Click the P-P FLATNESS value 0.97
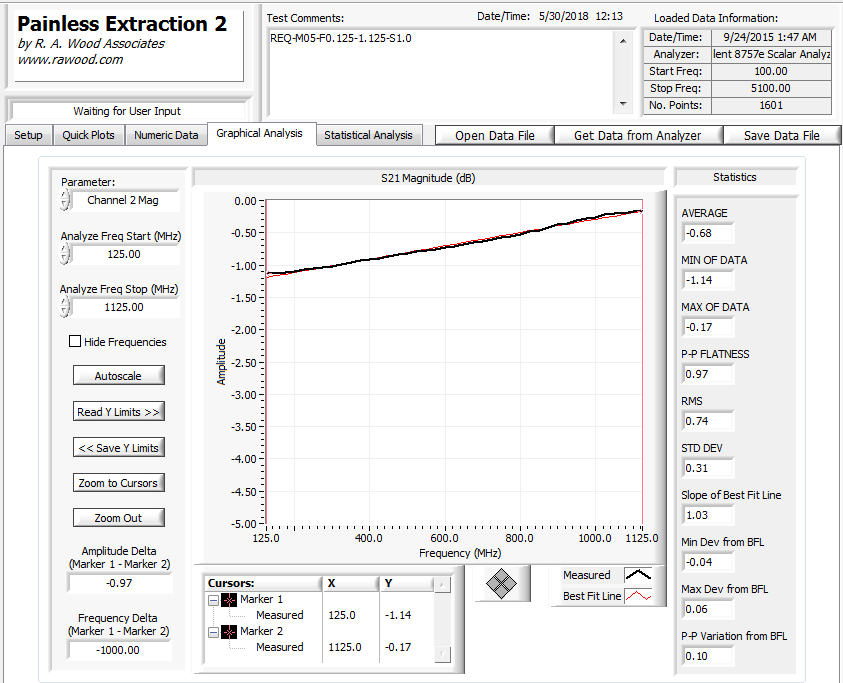The width and height of the screenshot is (843, 683). [x=708, y=374]
